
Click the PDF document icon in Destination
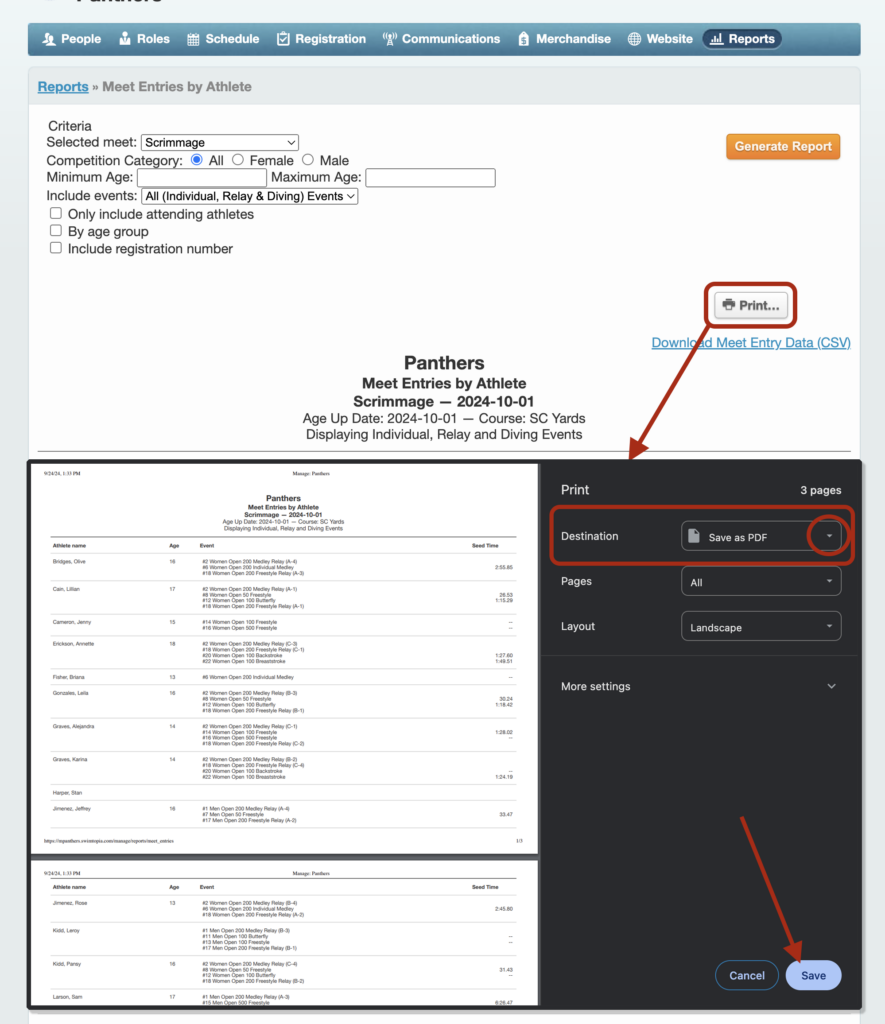click(694, 536)
